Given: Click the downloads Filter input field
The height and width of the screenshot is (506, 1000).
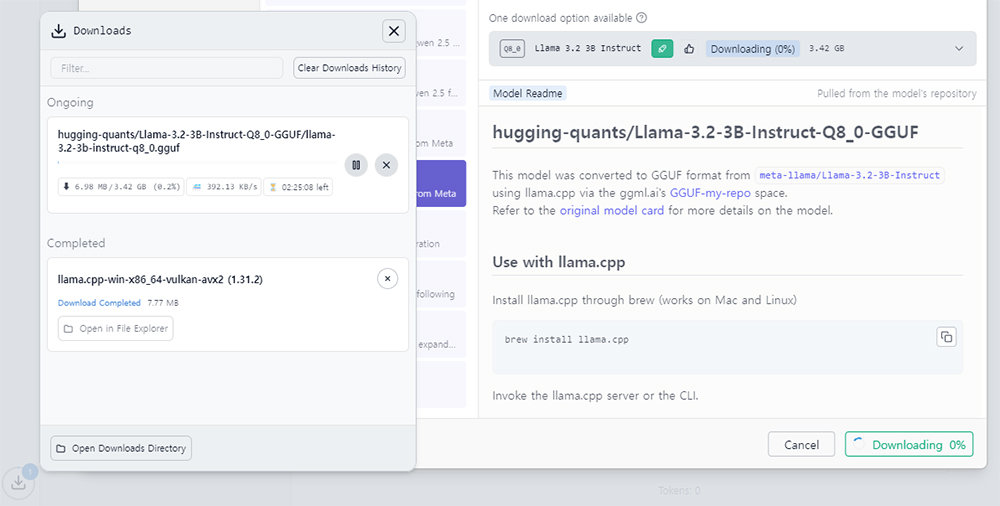Looking at the screenshot, I should [167, 68].
